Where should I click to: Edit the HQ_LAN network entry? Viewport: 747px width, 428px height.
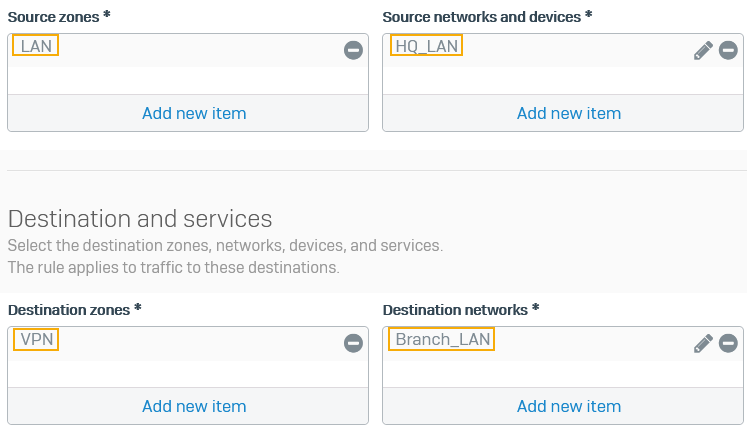[703, 50]
